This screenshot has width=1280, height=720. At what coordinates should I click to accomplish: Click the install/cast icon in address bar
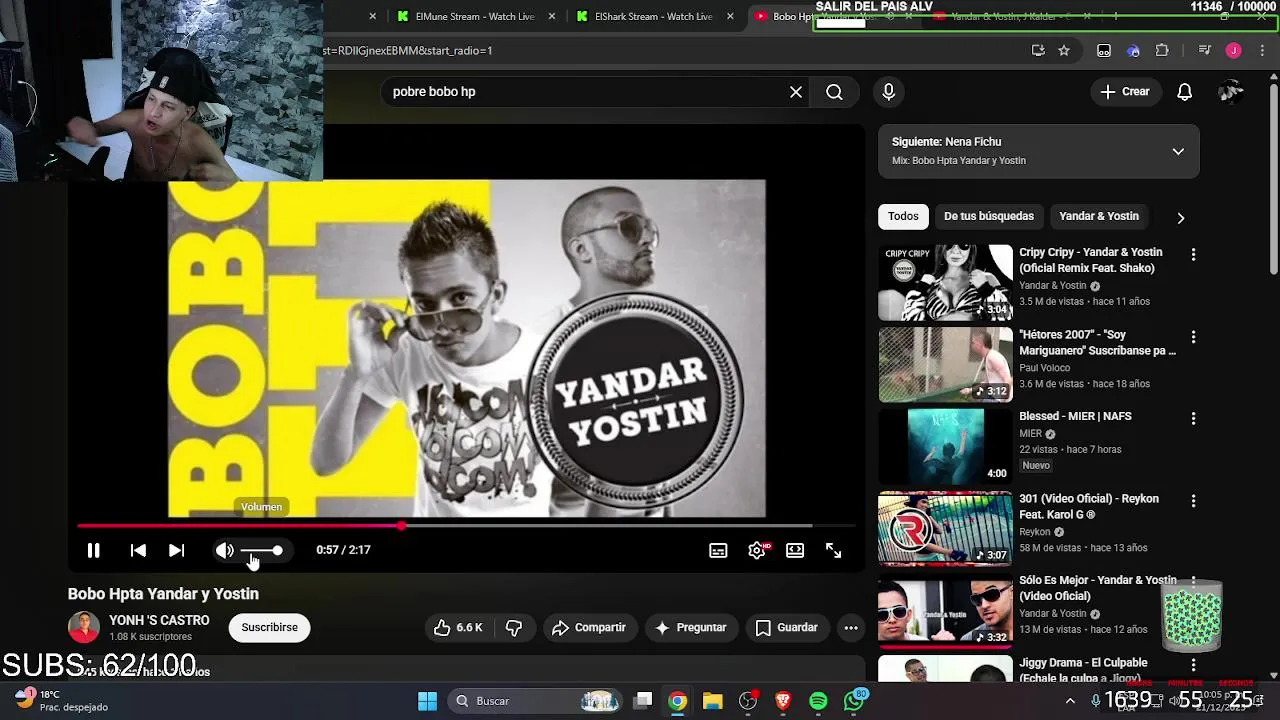[x=1038, y=50]
